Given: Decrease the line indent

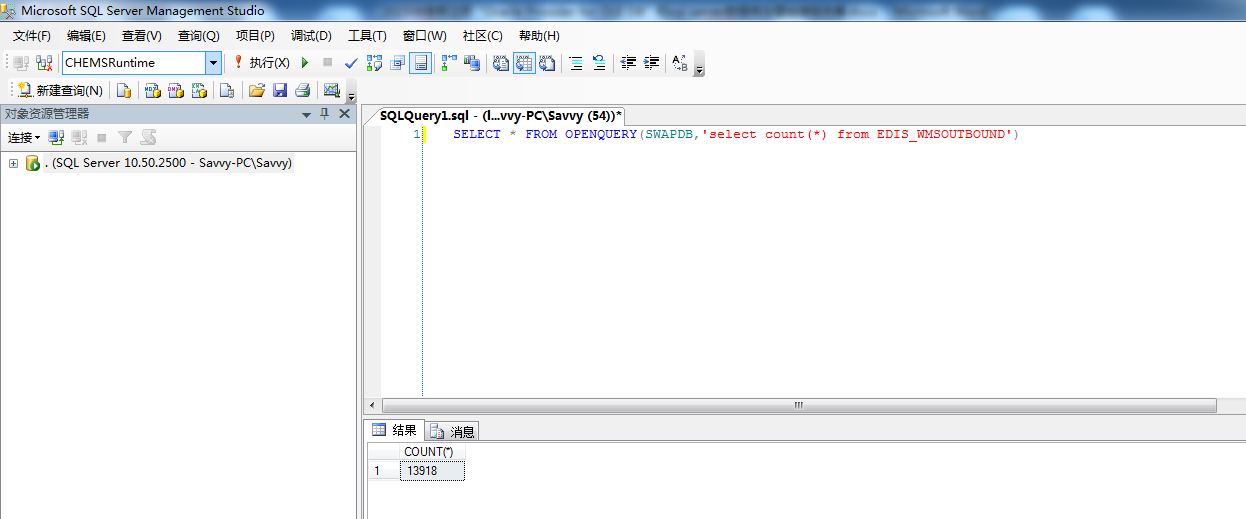Looking at the screenshot, I should [x=629, y=63].
